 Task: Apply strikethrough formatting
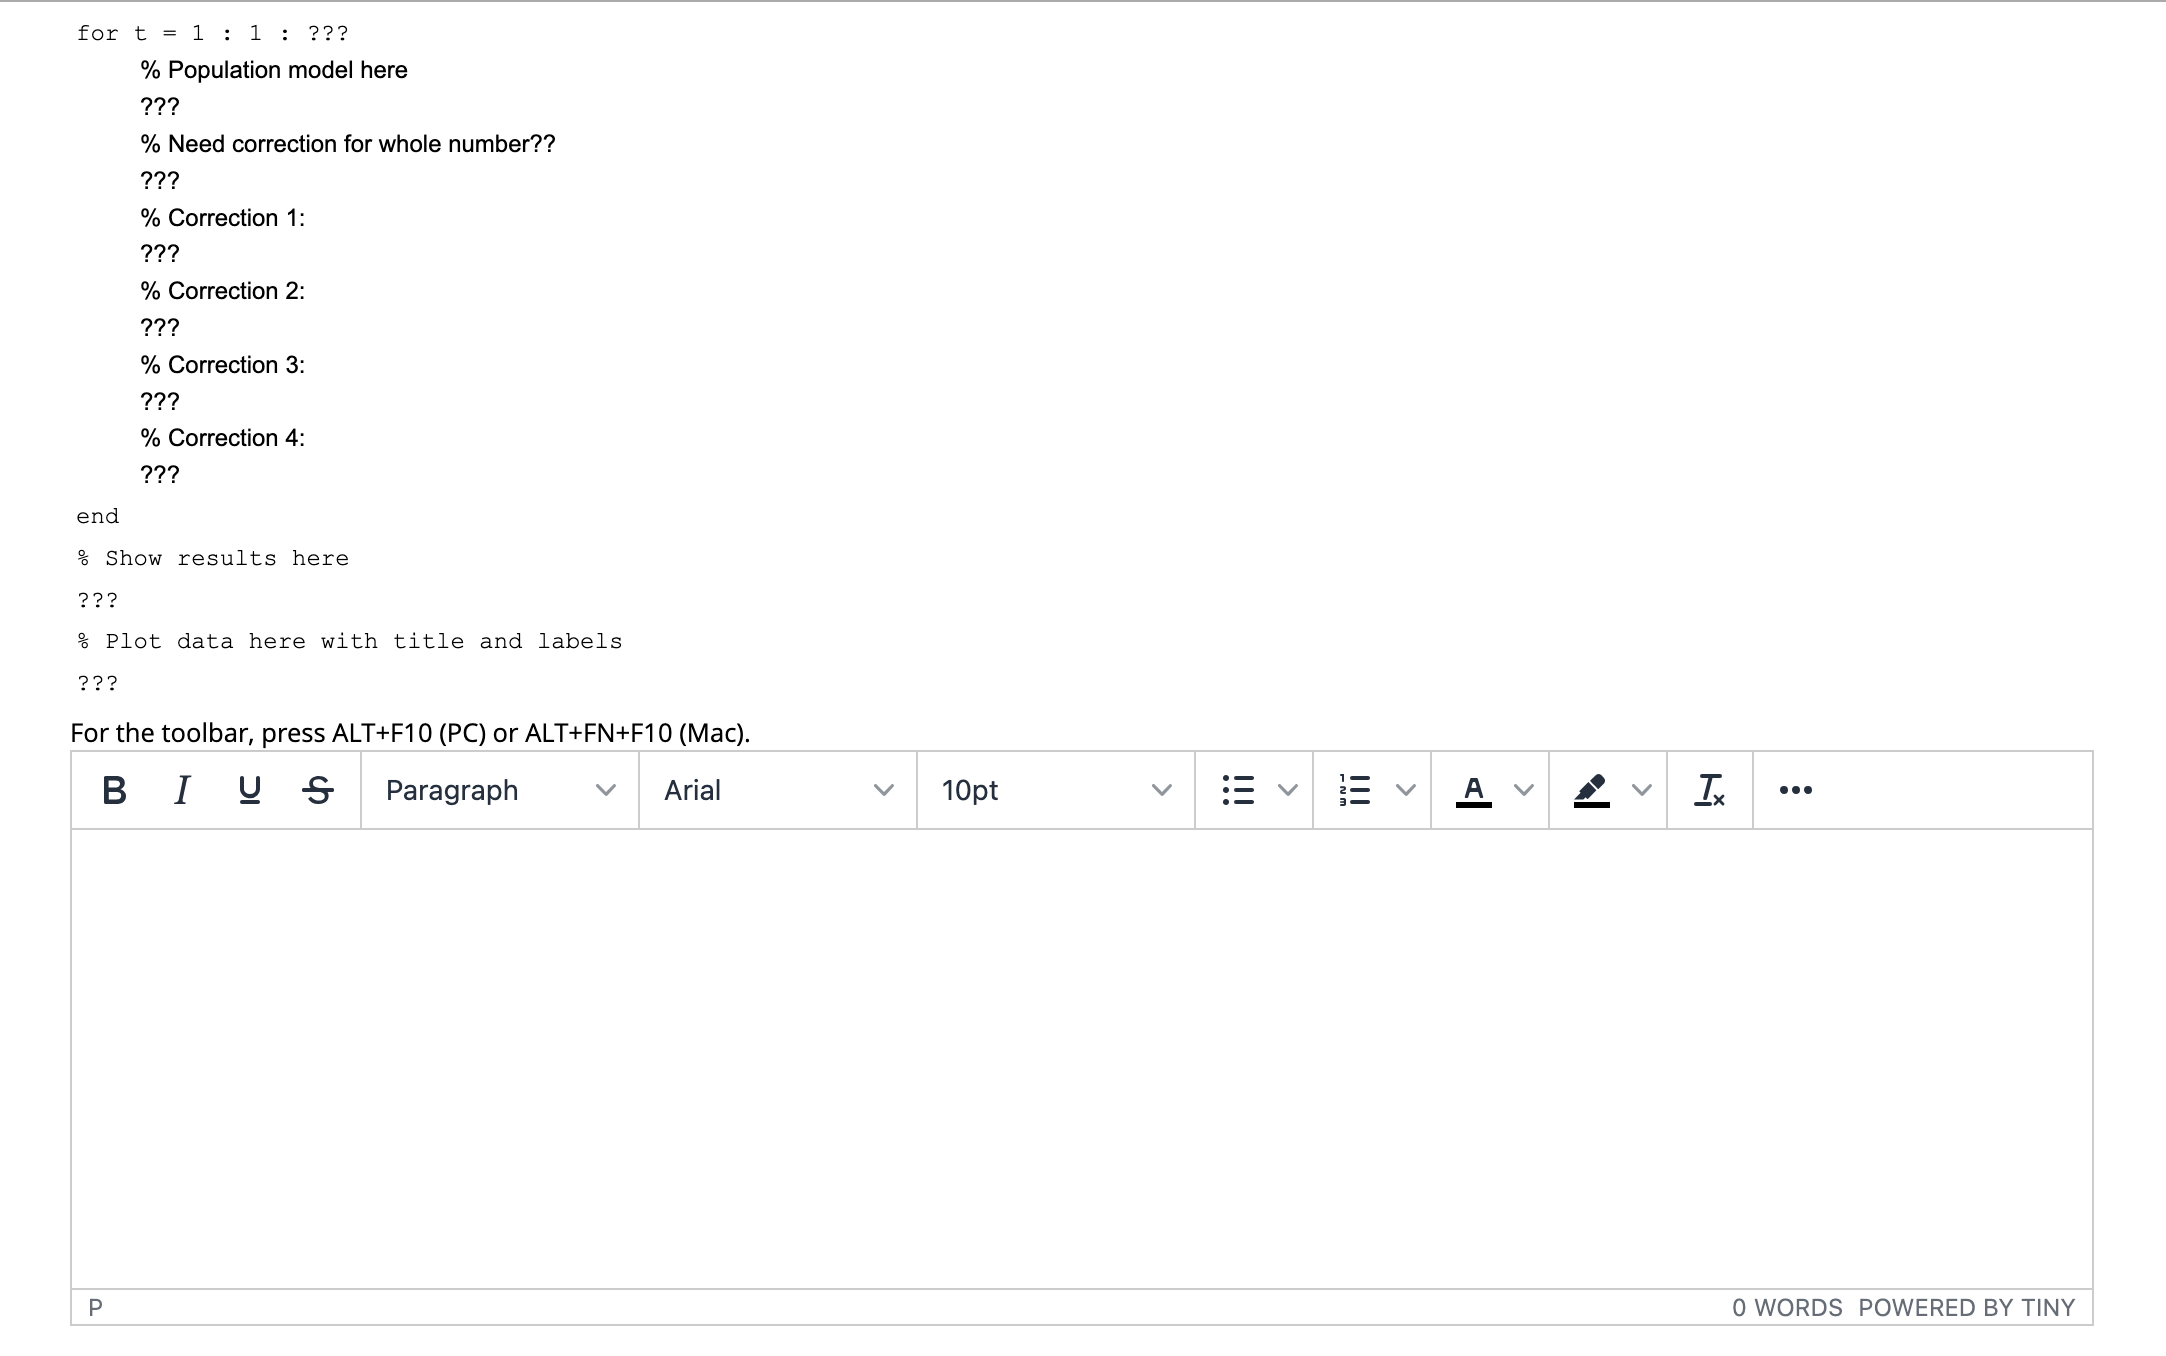click(317, 790)
